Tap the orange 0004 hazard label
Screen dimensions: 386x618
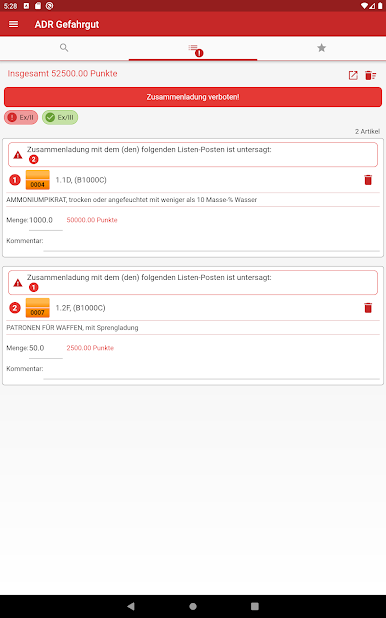click(x=37, y=180)
